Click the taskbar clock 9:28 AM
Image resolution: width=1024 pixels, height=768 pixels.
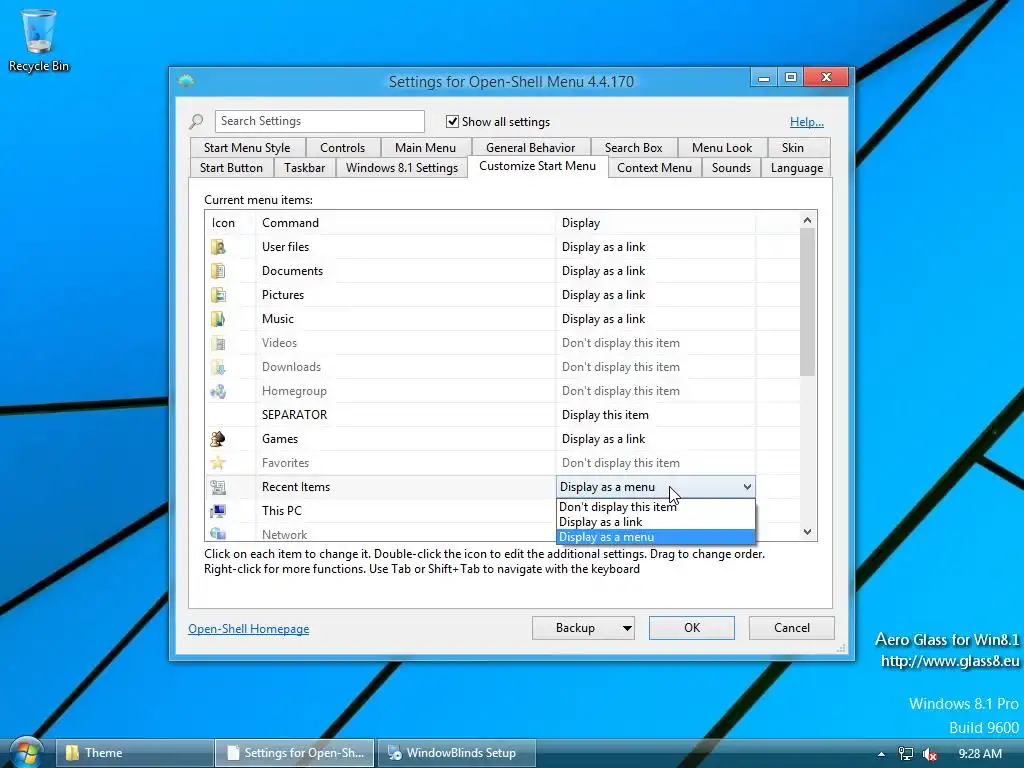980,754
